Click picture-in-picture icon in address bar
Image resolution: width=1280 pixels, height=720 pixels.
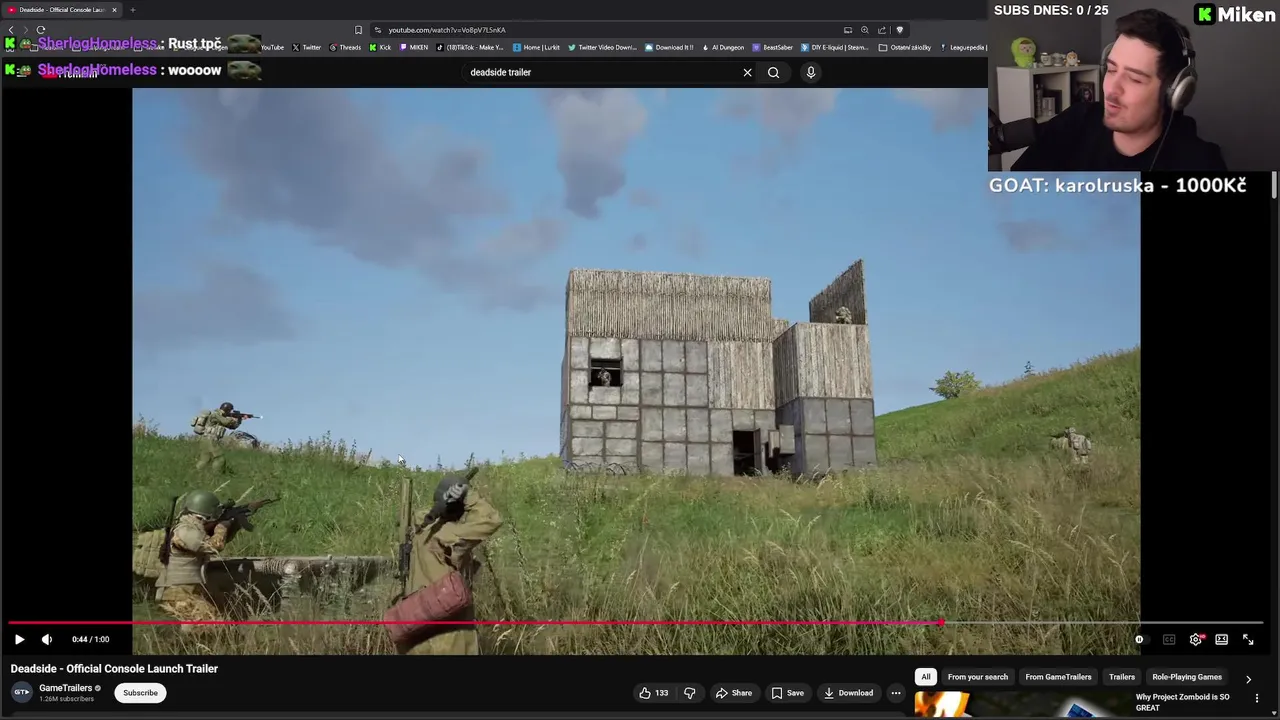point(848,30)
